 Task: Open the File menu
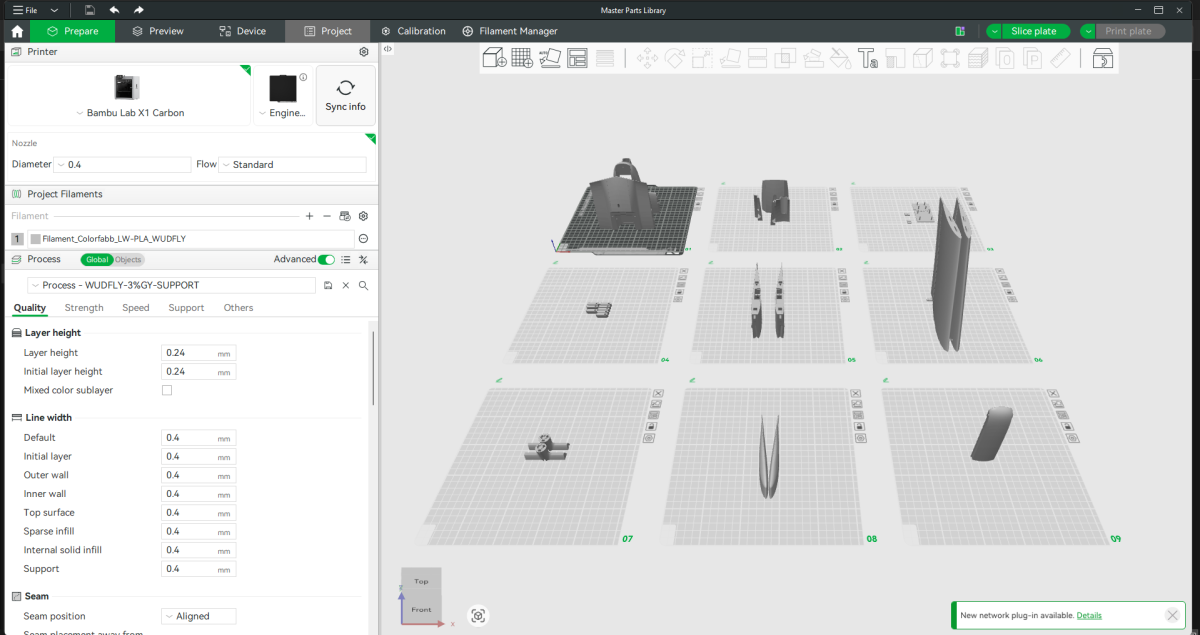coord(25,10)
